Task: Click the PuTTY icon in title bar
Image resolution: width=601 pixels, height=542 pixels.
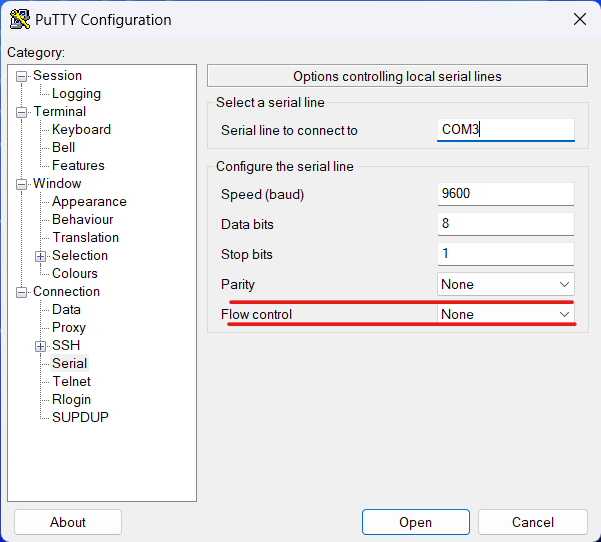Action: pyautogui.click(x=19, y=19)
